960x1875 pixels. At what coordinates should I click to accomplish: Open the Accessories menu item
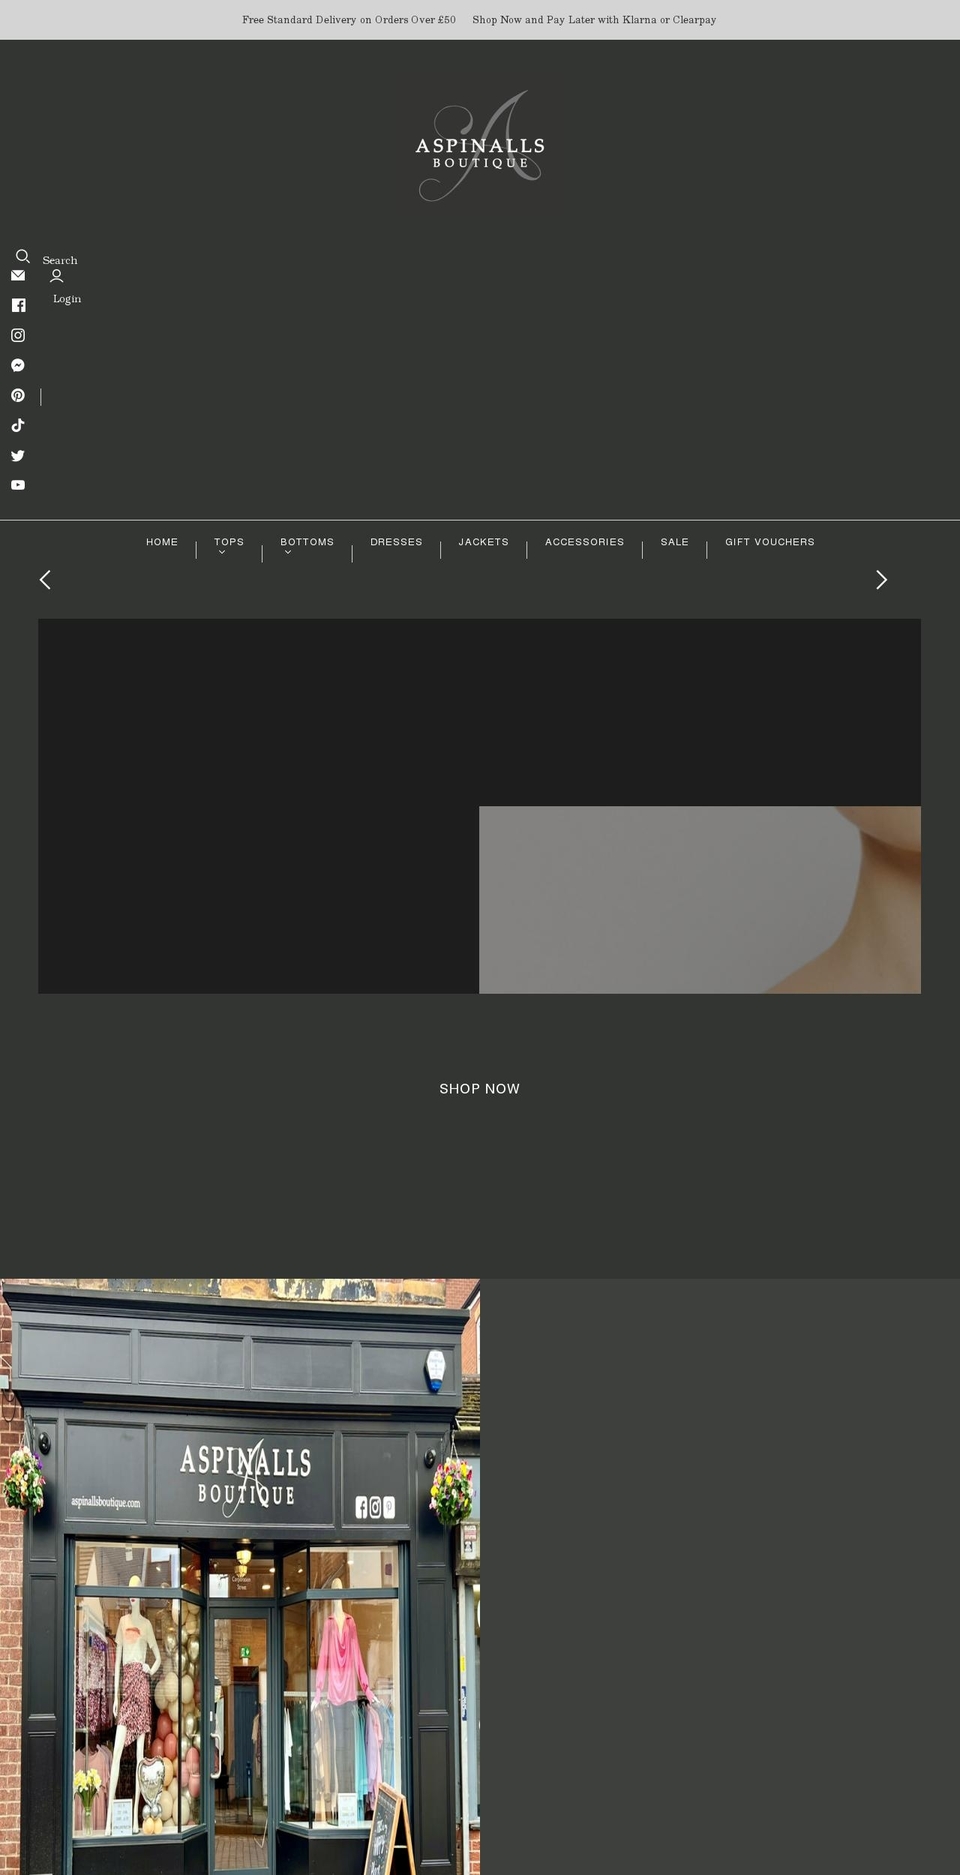584,542
